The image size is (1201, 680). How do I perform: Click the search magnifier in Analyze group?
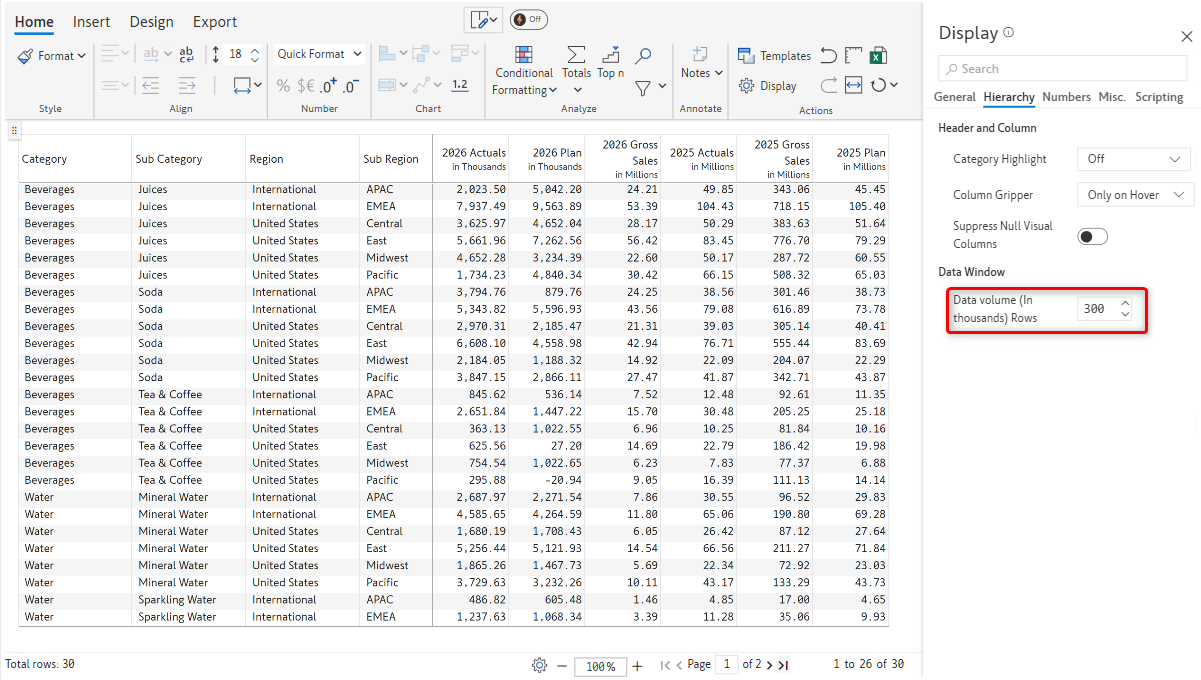(x=644, y=56)
